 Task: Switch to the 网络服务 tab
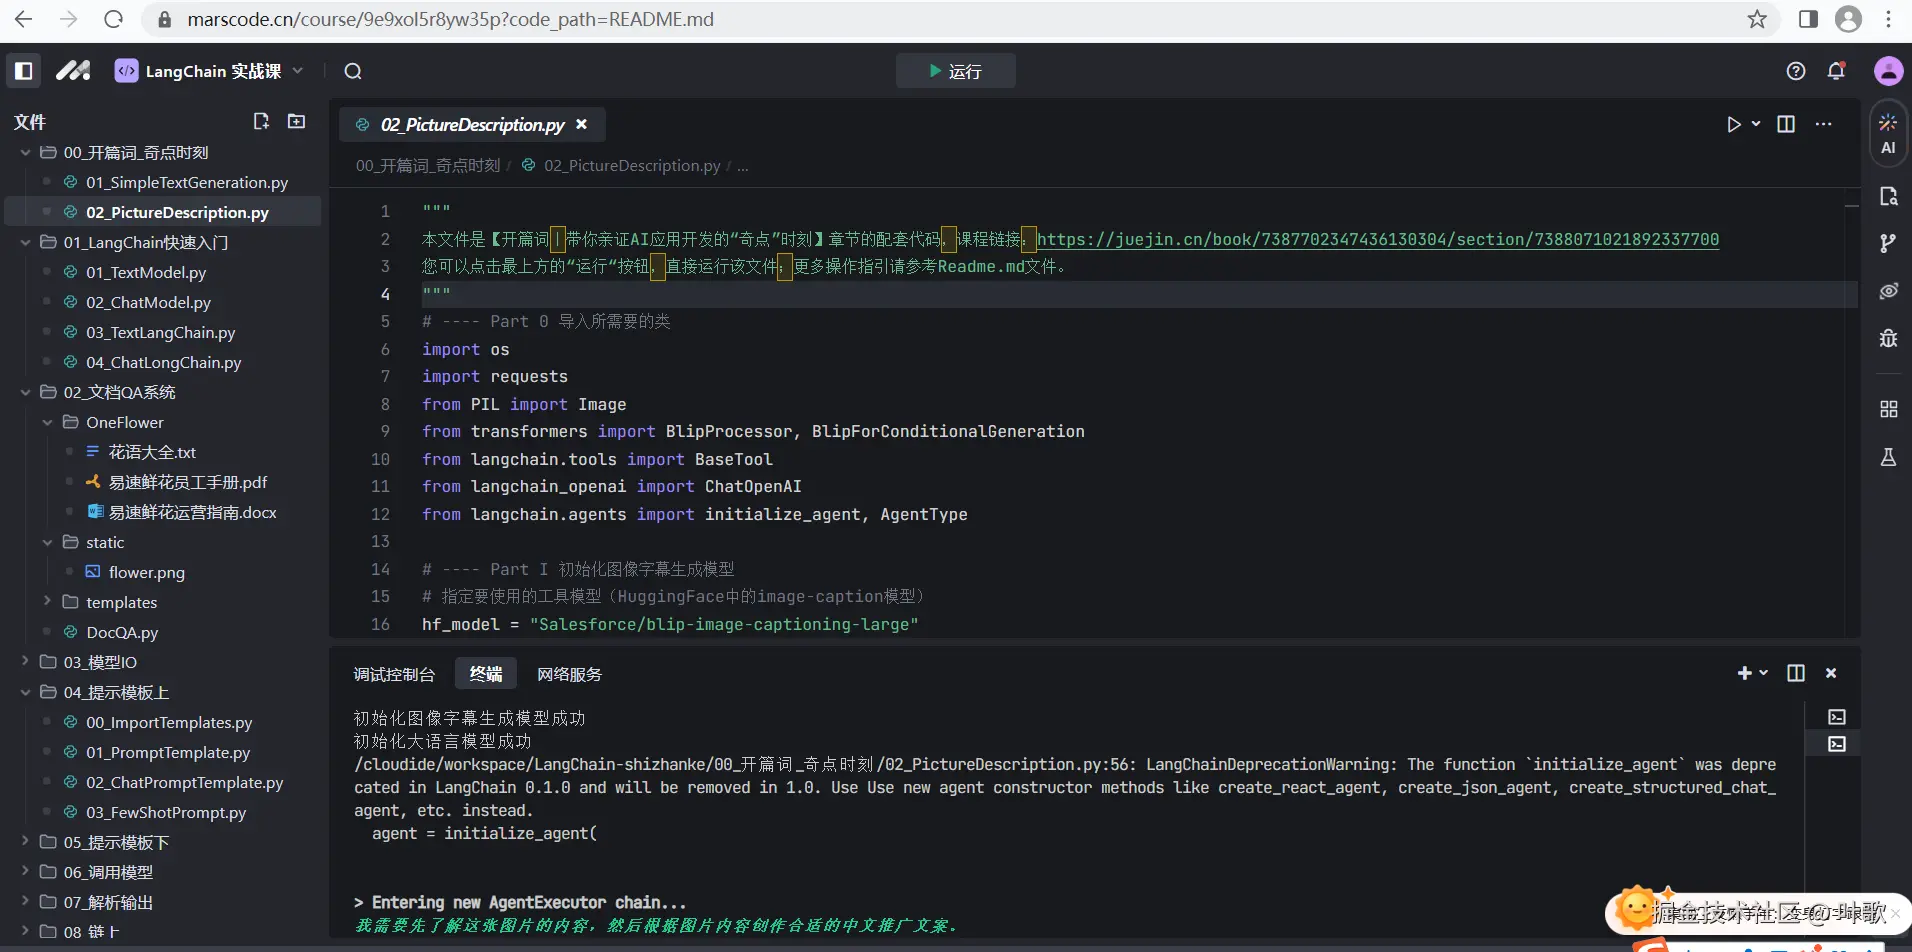point(569,674)
